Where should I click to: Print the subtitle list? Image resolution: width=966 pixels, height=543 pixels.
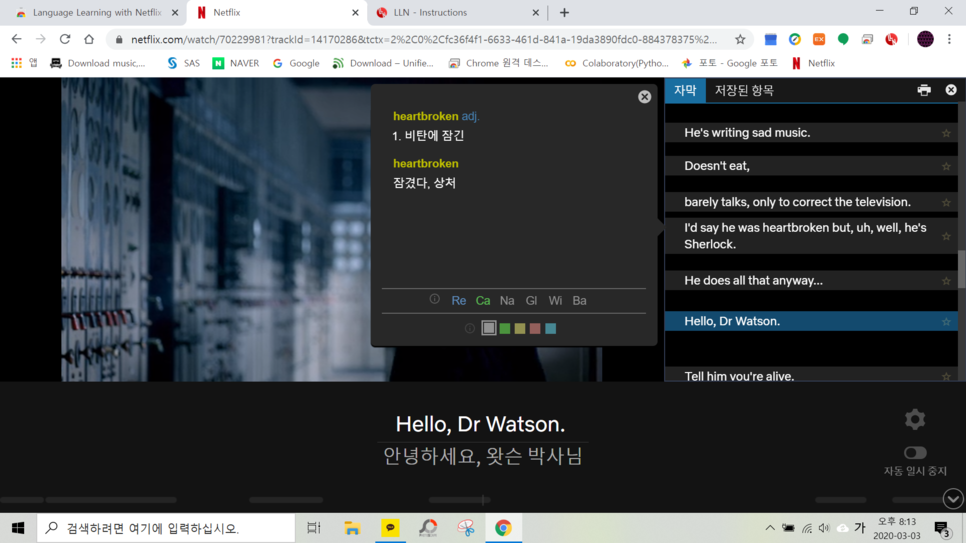pos(924,90)
